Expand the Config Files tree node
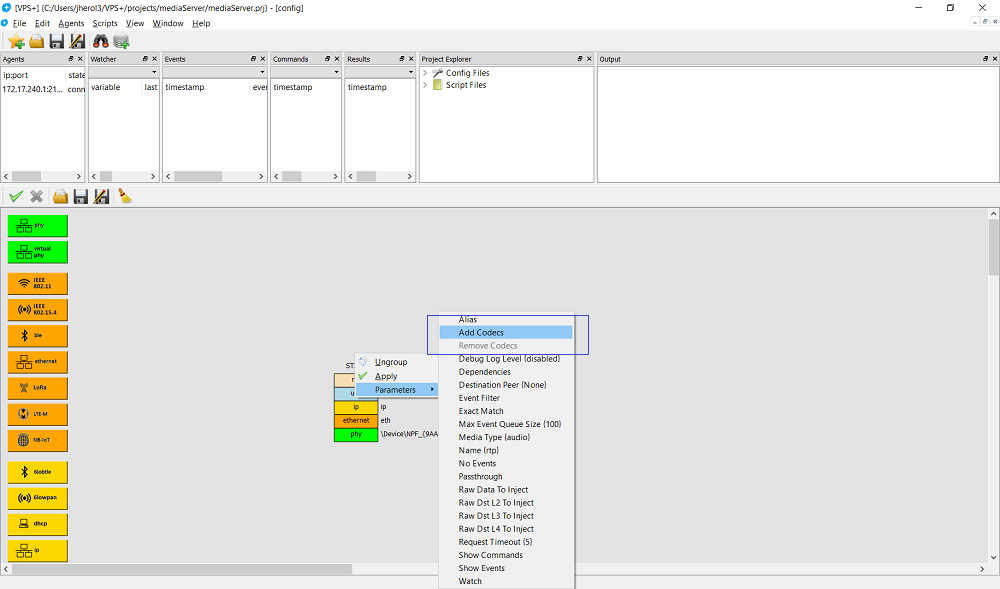This screenshot has width=1000, height=589. coord(425,73)
